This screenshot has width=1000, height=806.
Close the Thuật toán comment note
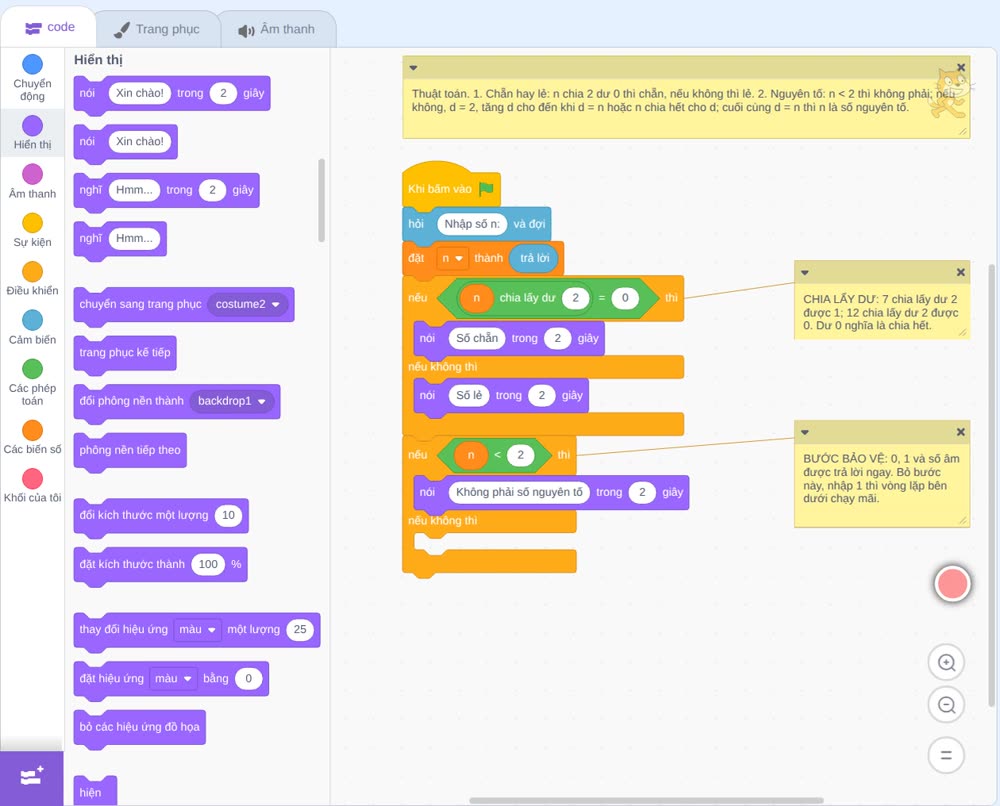(961, 68)
